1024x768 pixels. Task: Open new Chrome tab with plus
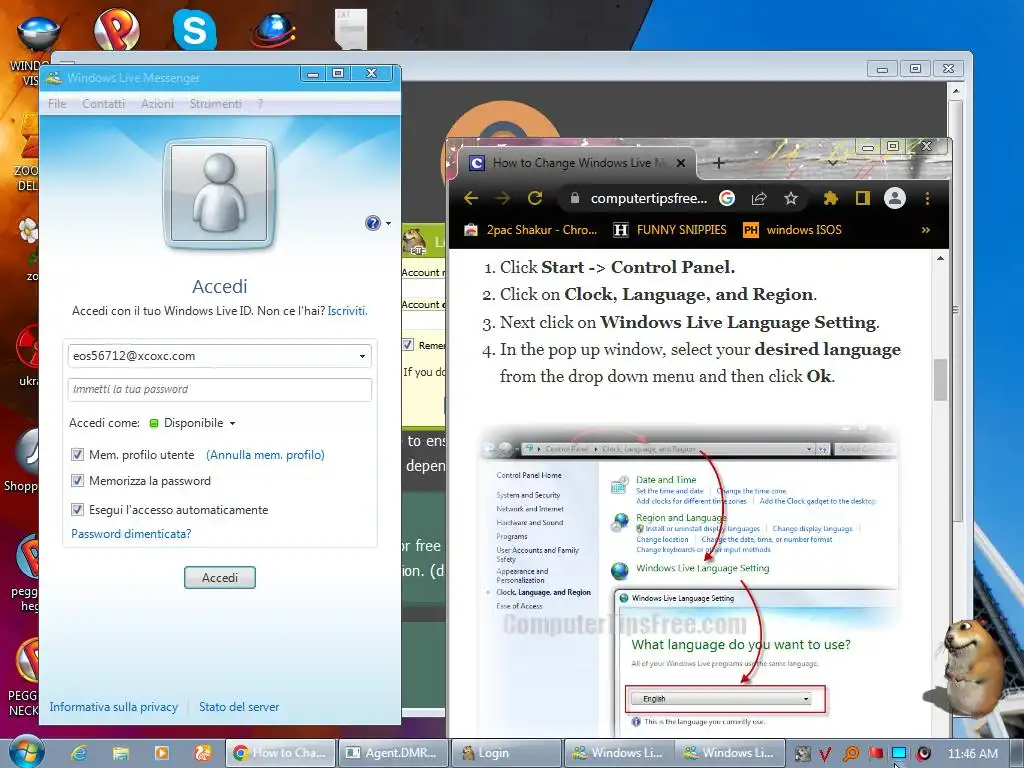coord(718,163)
